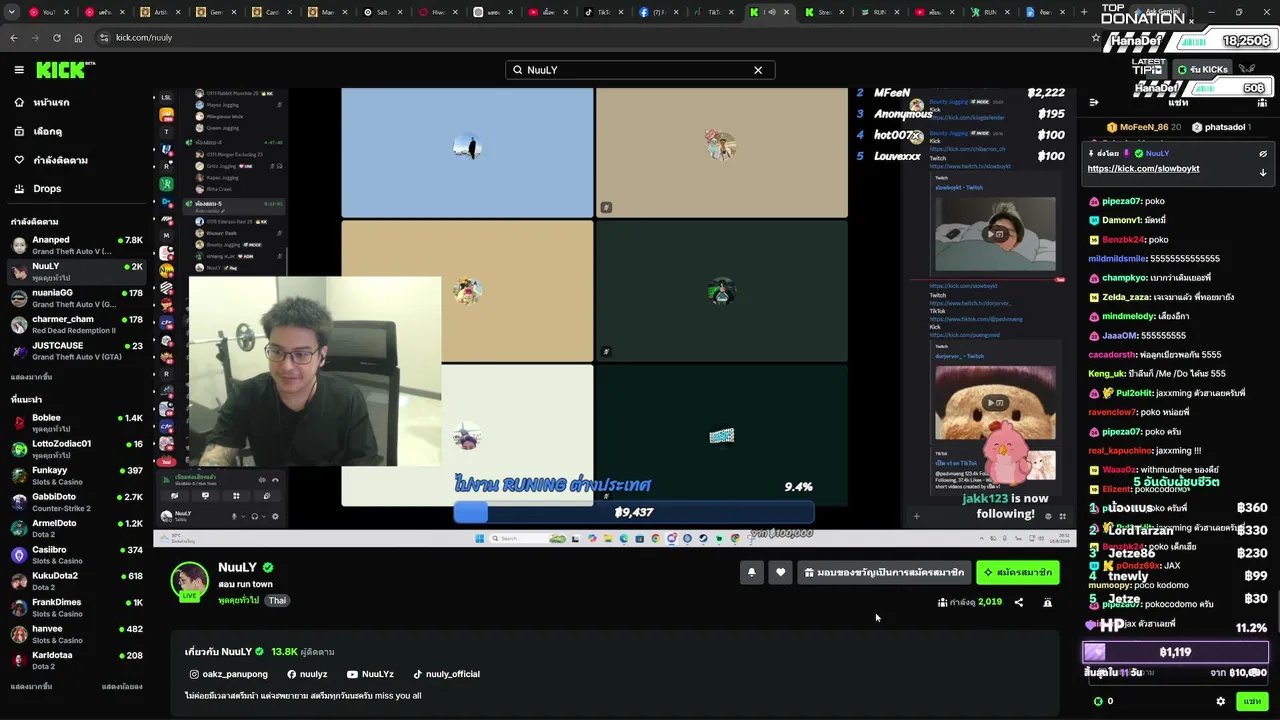Switch to the Salt browser tab
The image size is (1280, 720).
pyautogui.click(x=382, y=12)
